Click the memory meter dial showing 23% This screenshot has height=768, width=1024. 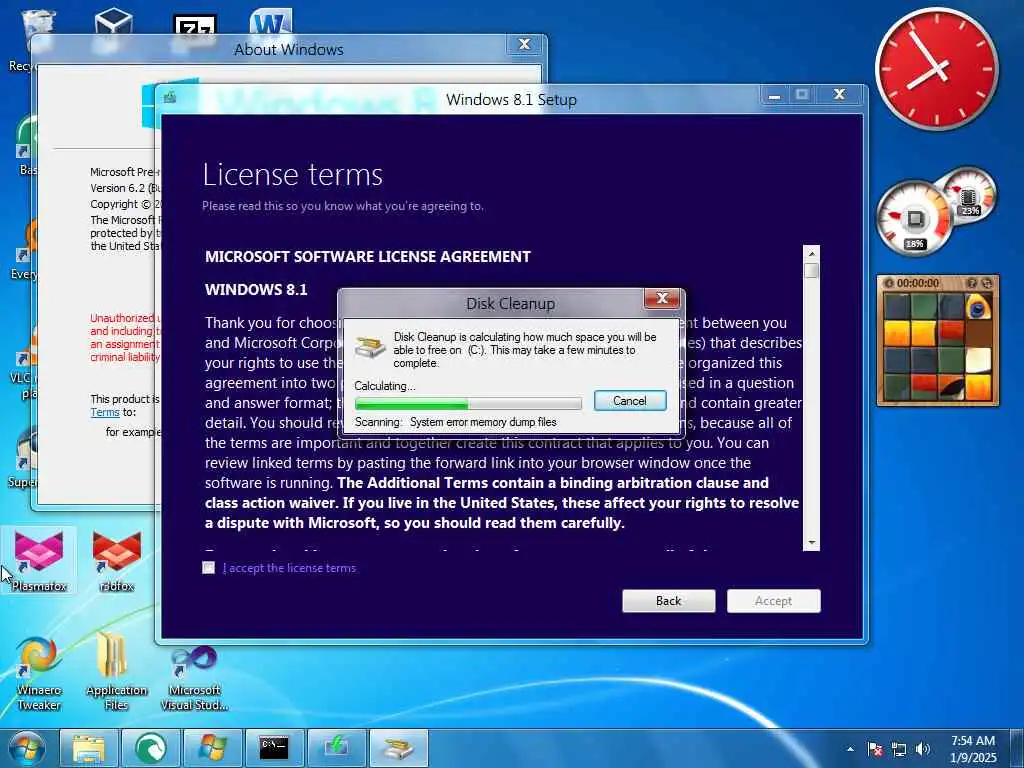[x=969, y=195]
